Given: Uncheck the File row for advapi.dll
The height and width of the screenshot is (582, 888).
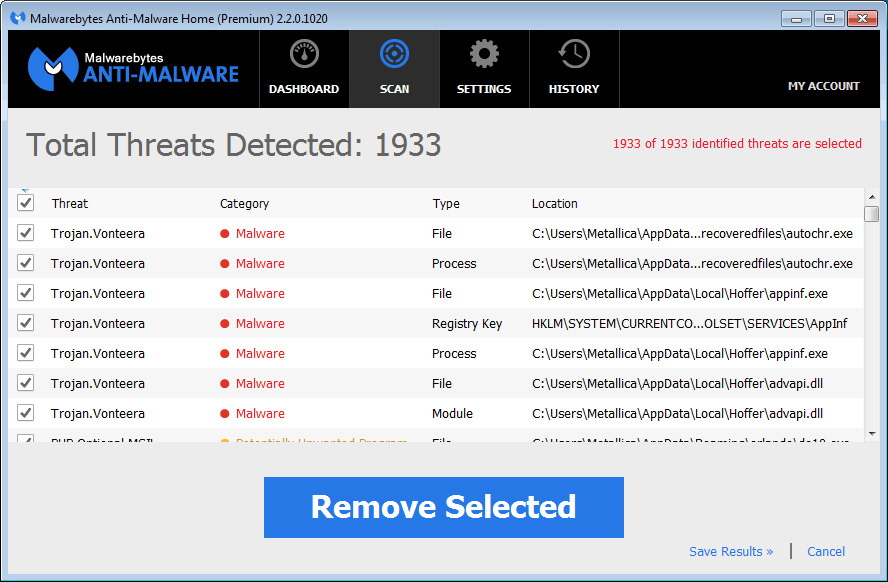Looking at the screenshot, I should pyautogui.click(x=25, y=383).
